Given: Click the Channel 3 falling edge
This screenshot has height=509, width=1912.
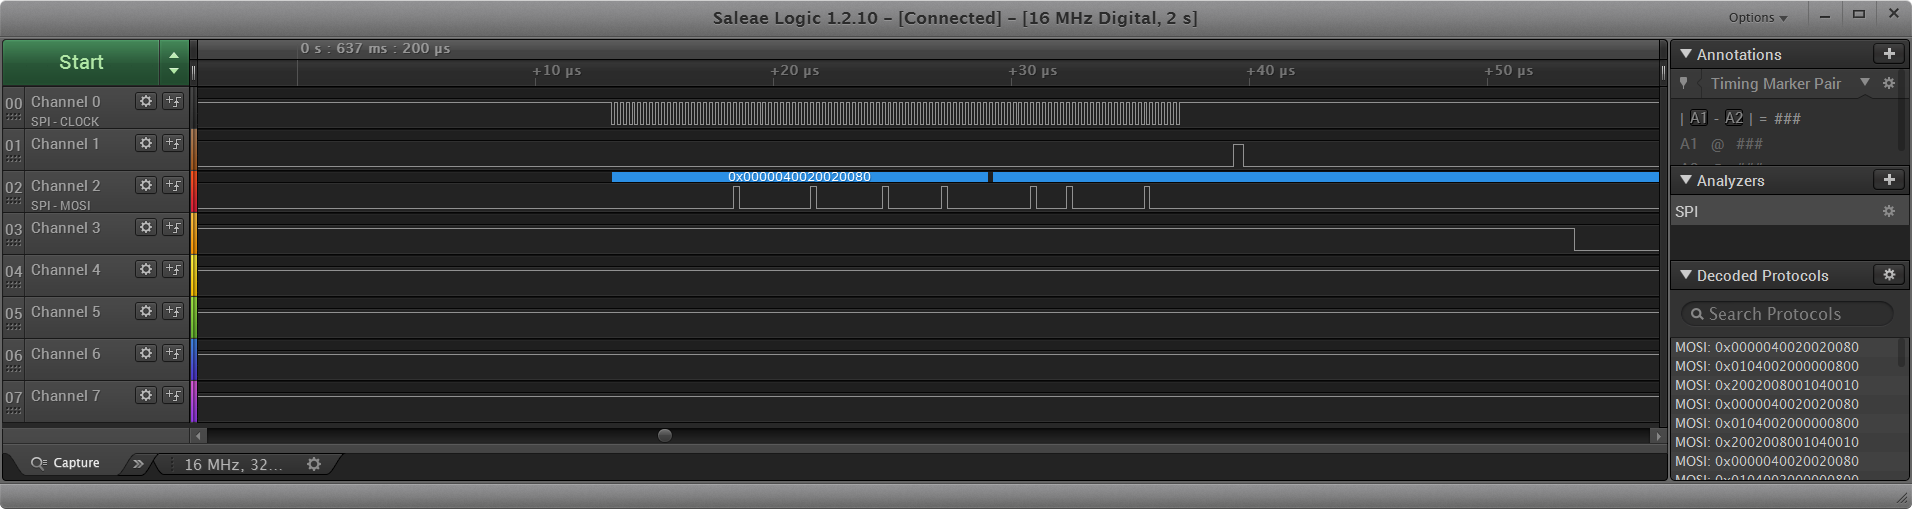Looking at the screenshot, I should 1574,239.
